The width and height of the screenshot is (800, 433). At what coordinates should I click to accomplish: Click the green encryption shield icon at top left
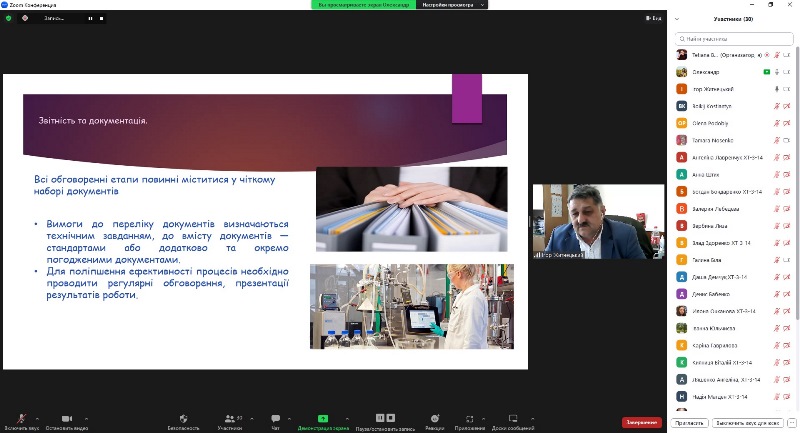[x=9, y=18]
